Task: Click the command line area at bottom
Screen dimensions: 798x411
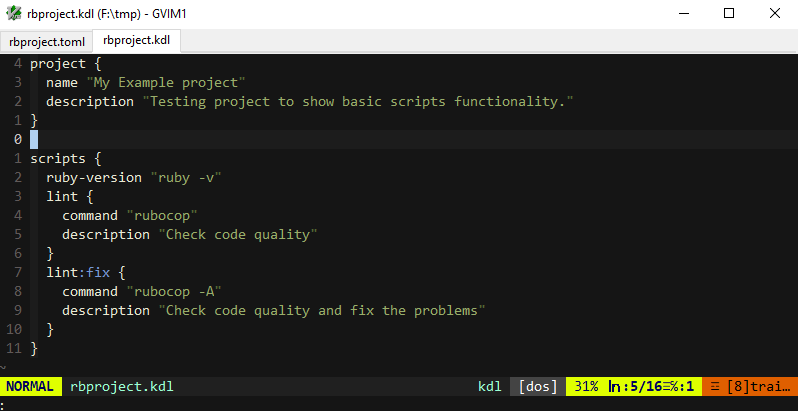Action: (400, 403)
